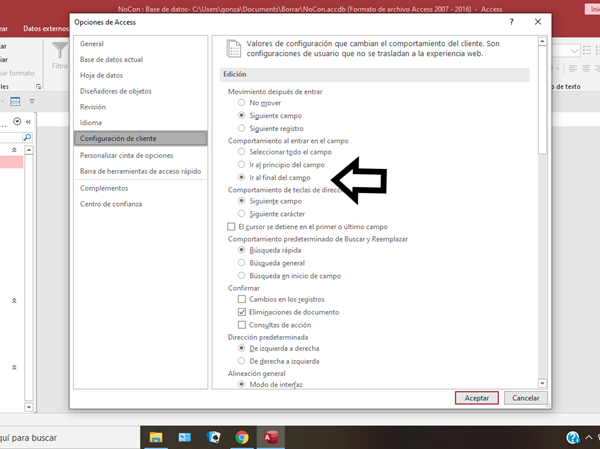
Task: Select 'Siguiente registro' radio option
Action: pos(241,128)
